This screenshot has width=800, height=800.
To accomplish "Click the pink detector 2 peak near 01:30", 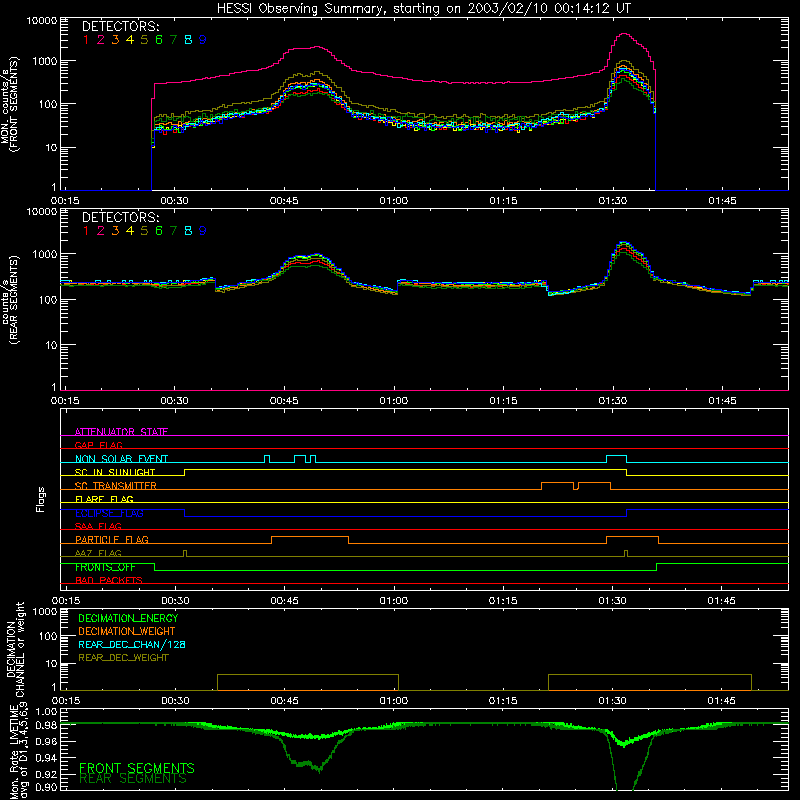I will pyautogui.click(x=624, y=34).
